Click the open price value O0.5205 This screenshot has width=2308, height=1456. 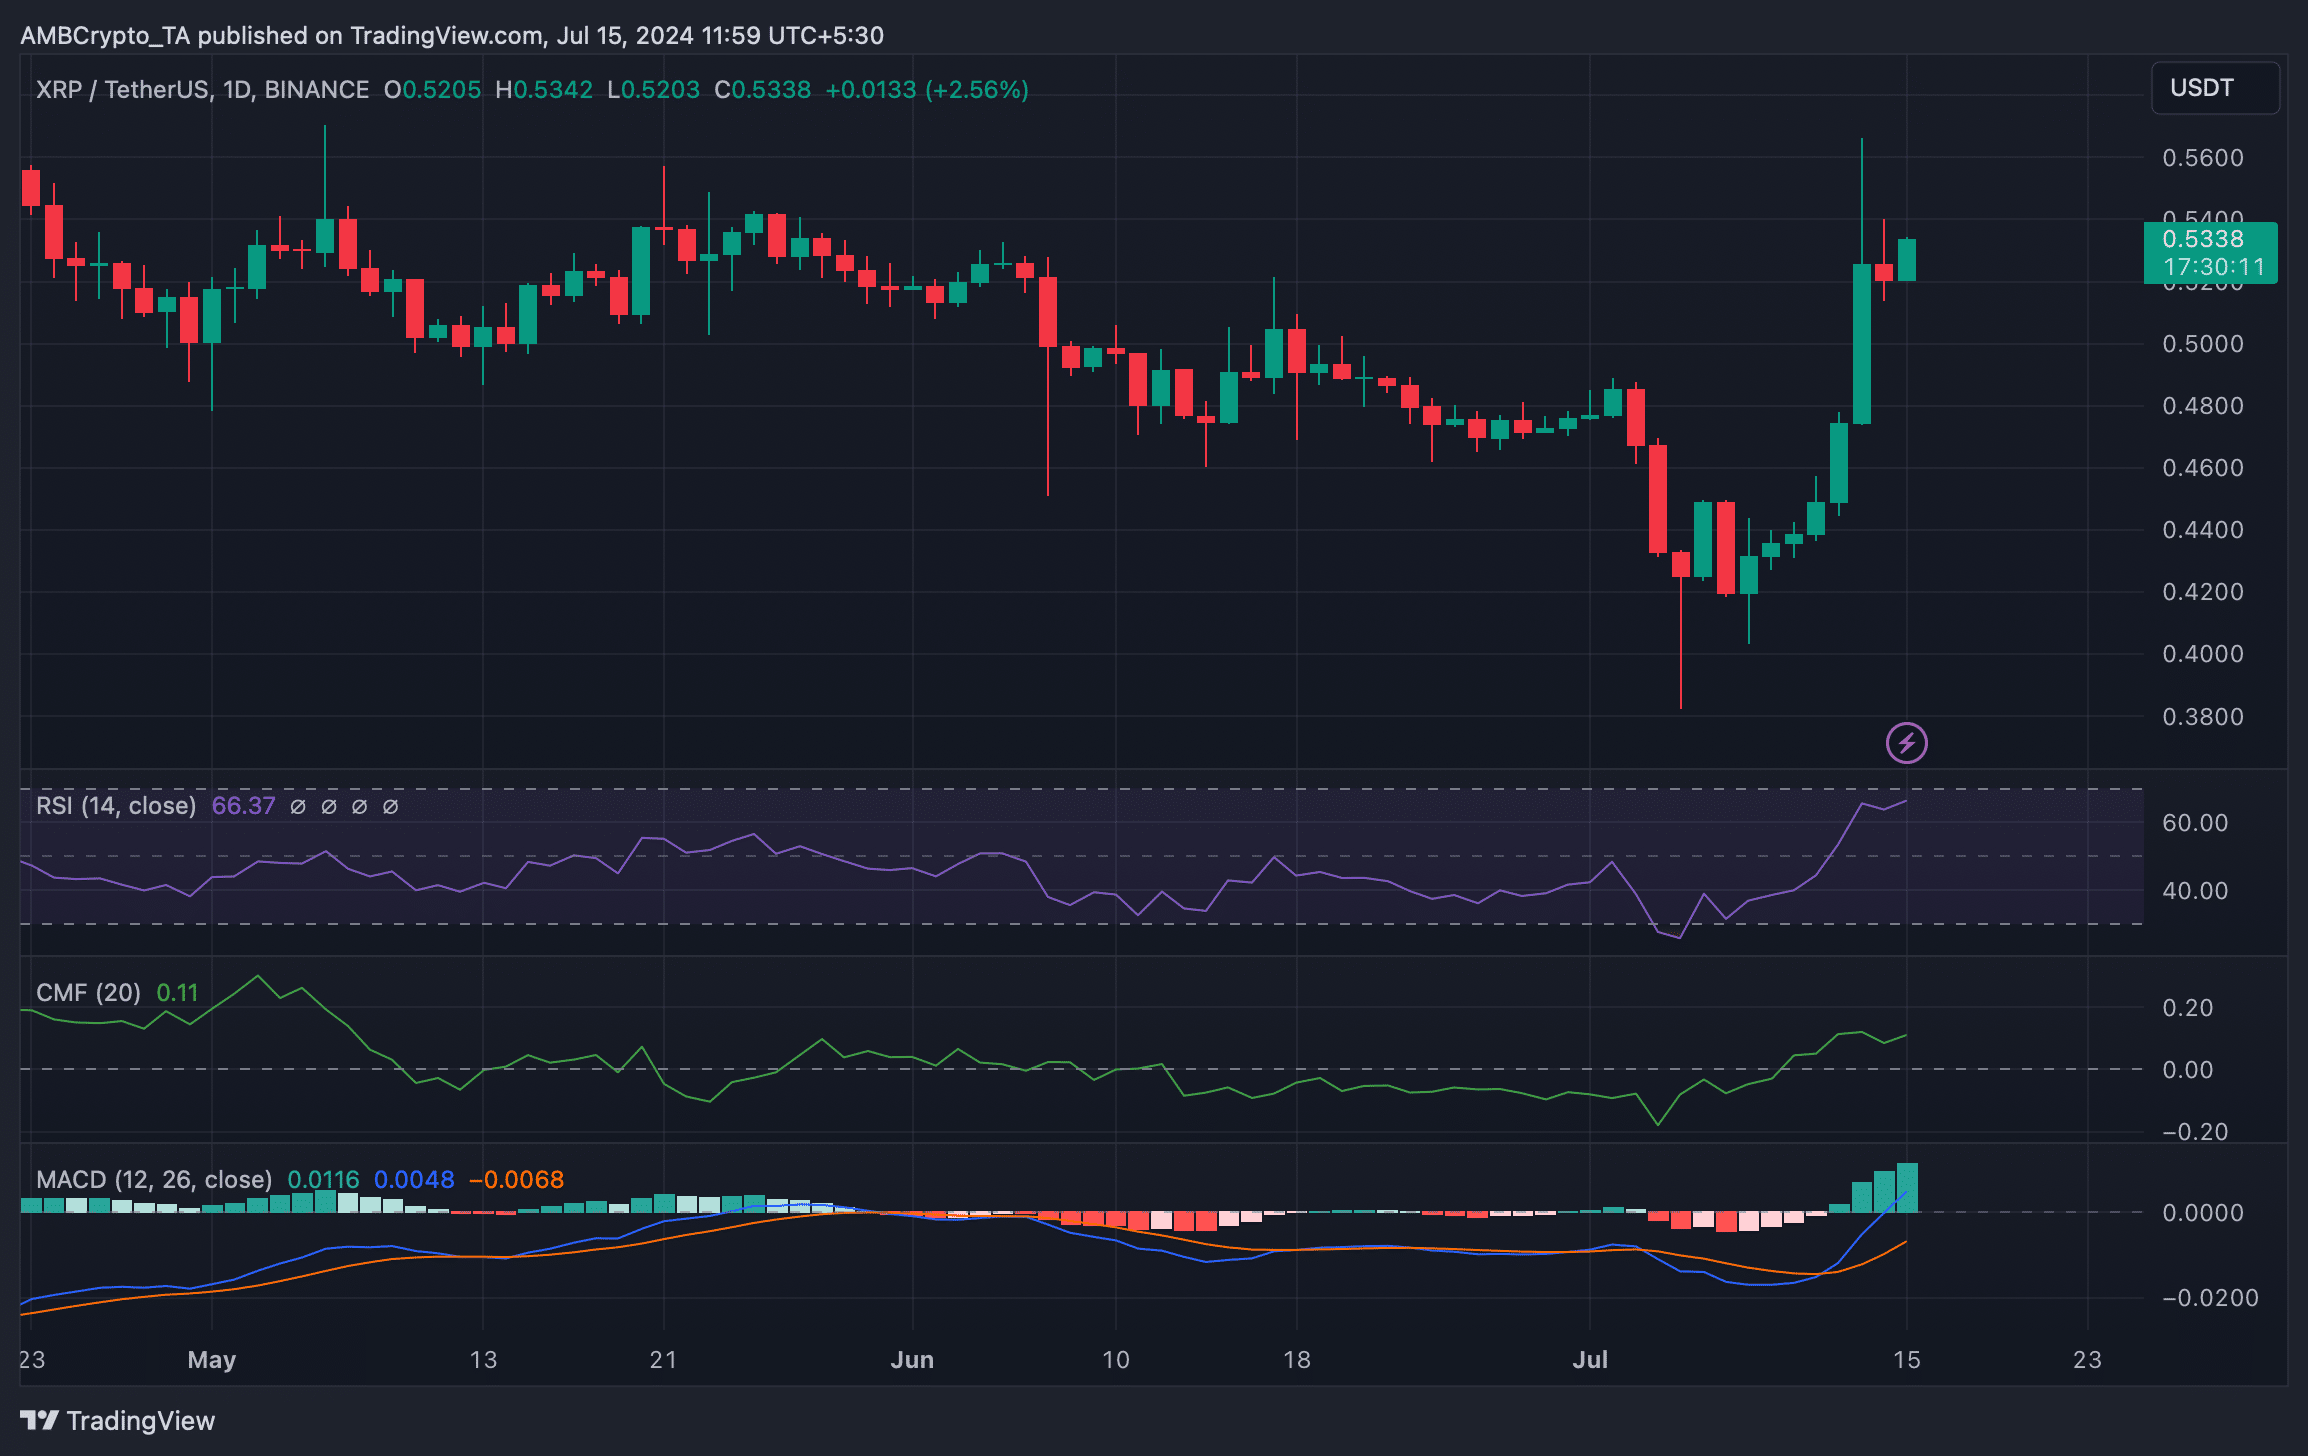tap(432, 90)
